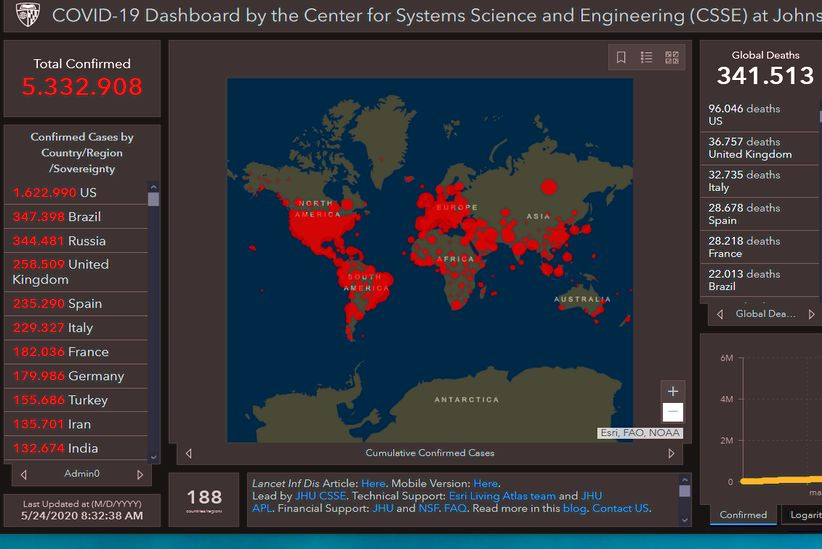Zoom in on the map
Screen dimensions: 822x549
tap(673, 391)
